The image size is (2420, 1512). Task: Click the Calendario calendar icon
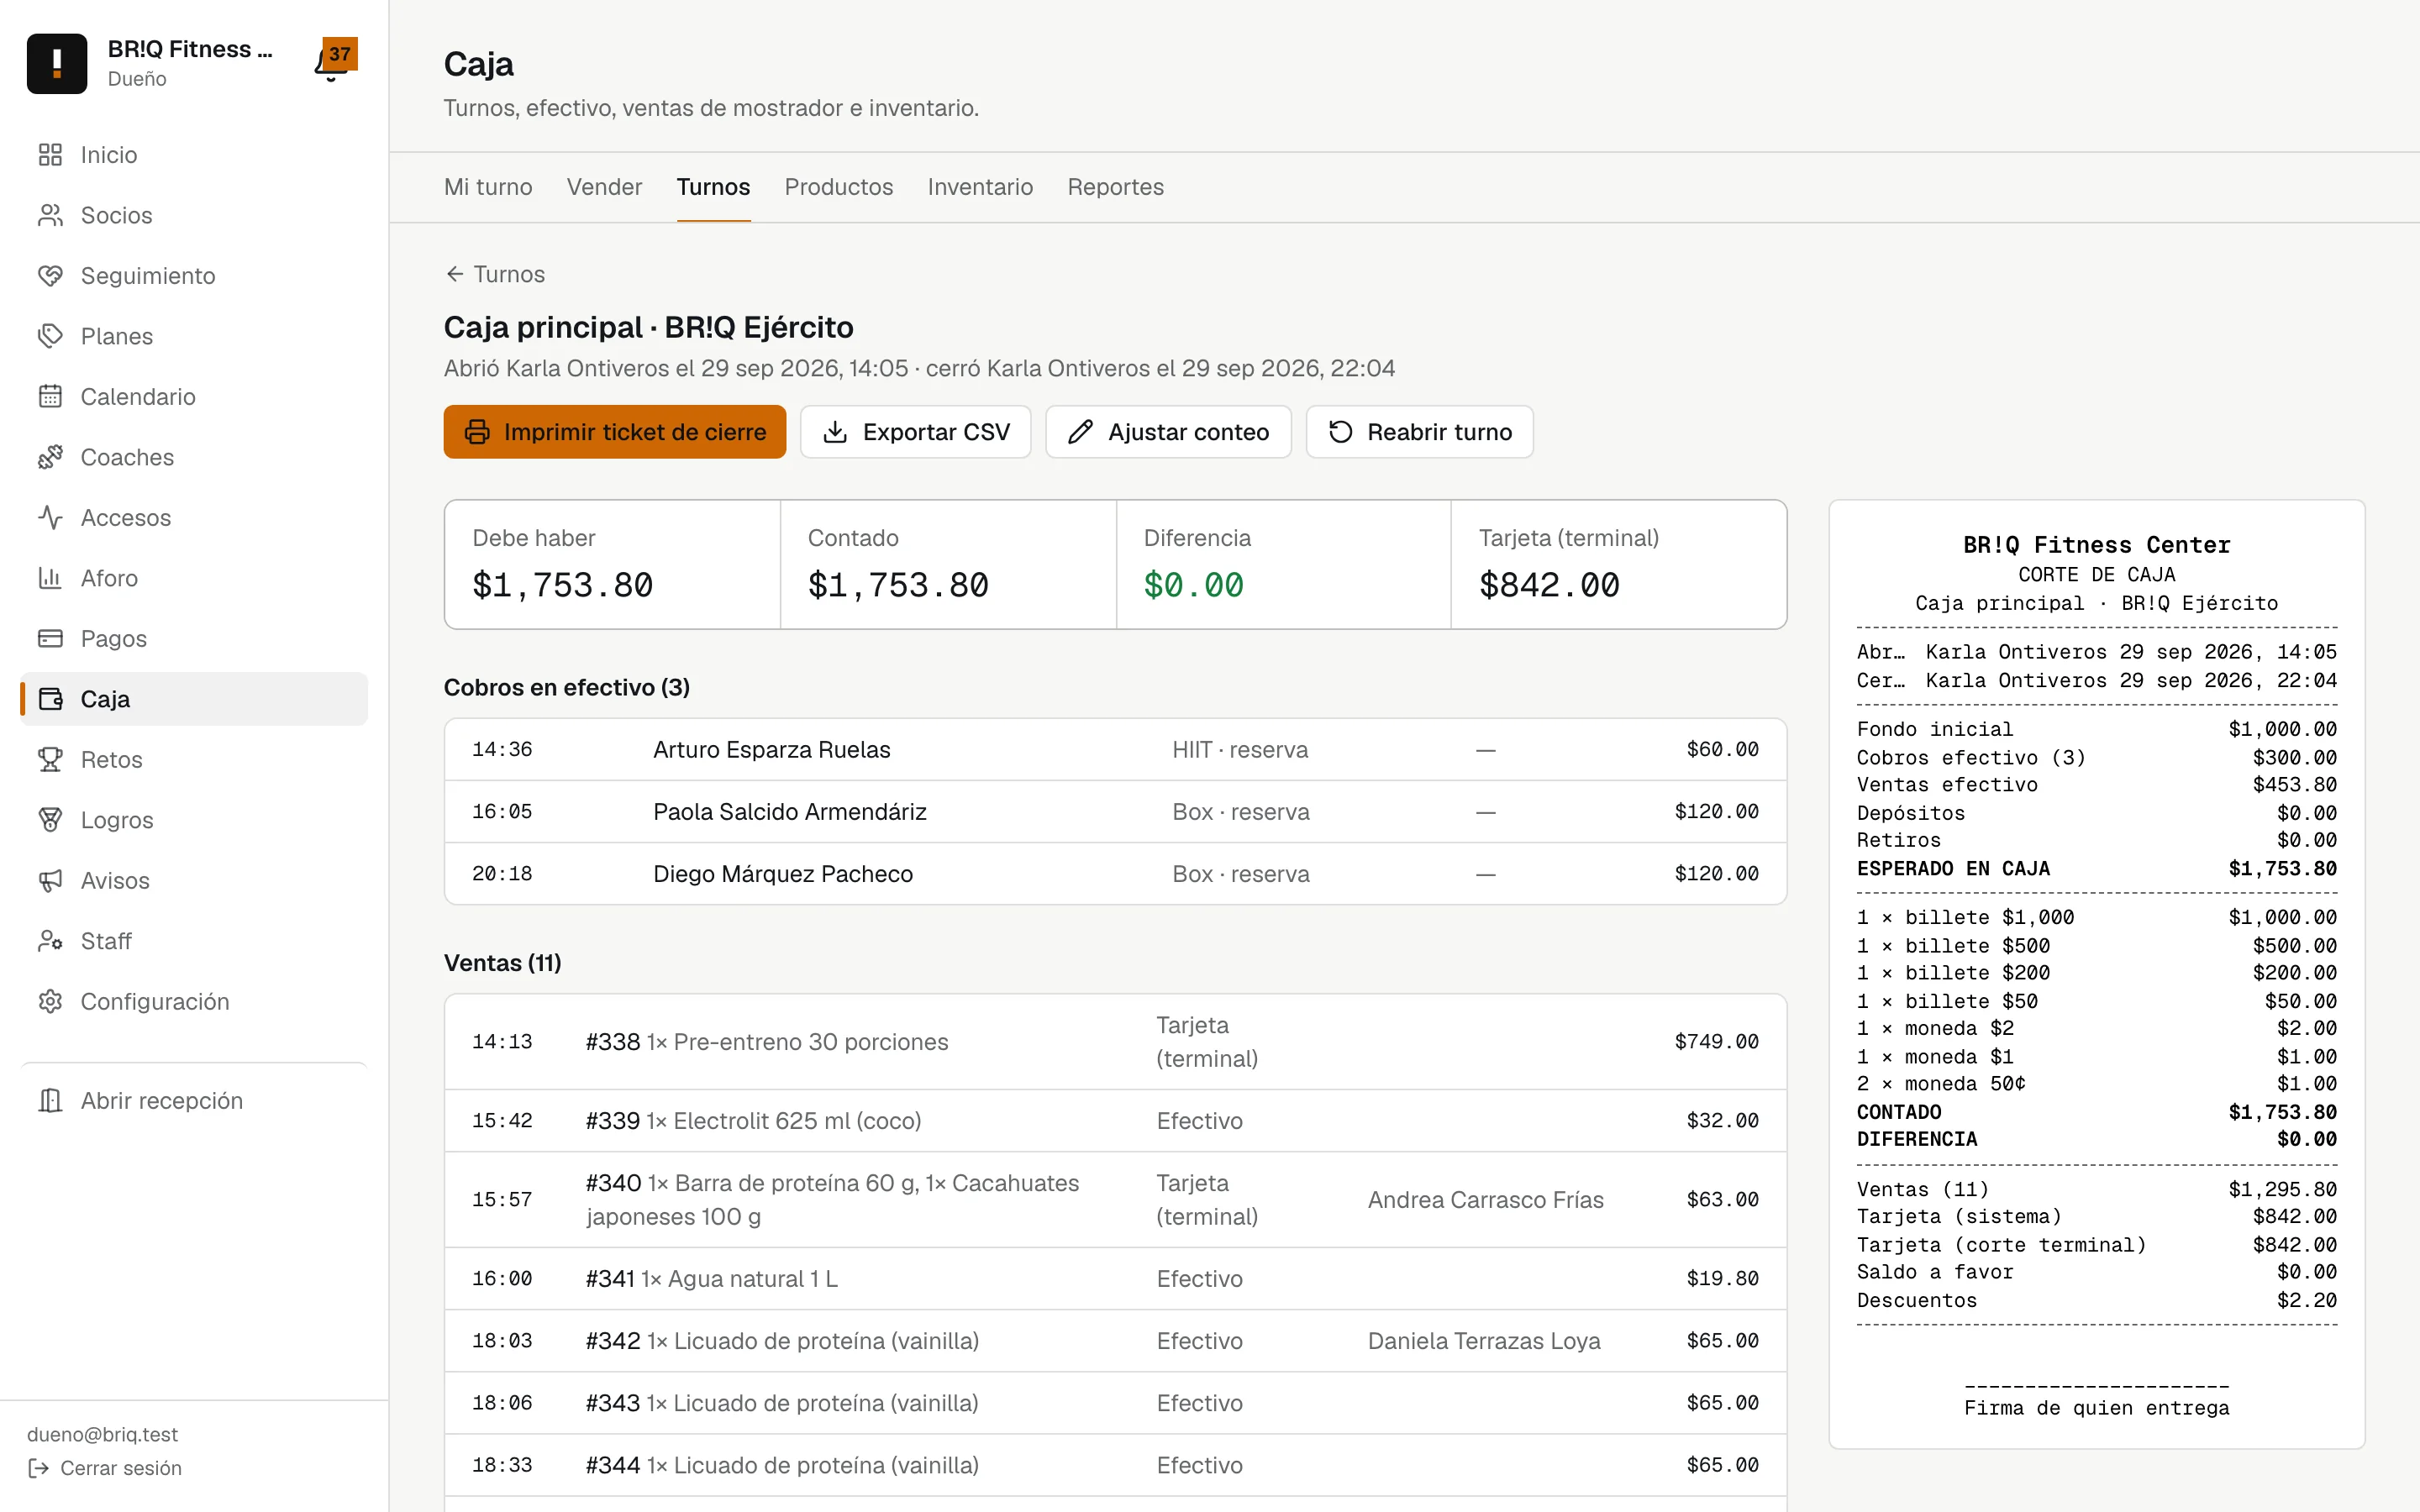(50, 397)
